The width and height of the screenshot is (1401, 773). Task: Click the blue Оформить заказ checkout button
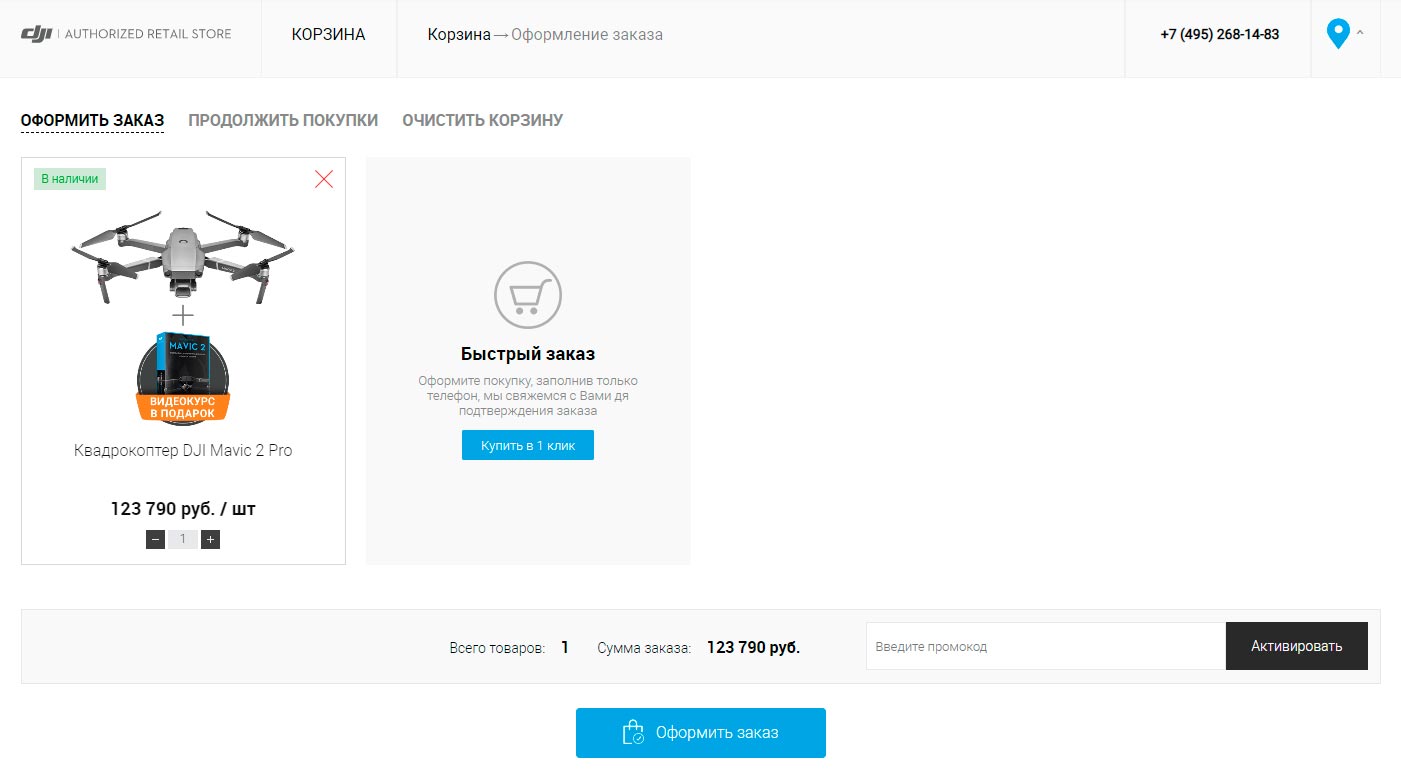(x=701, y=733)
